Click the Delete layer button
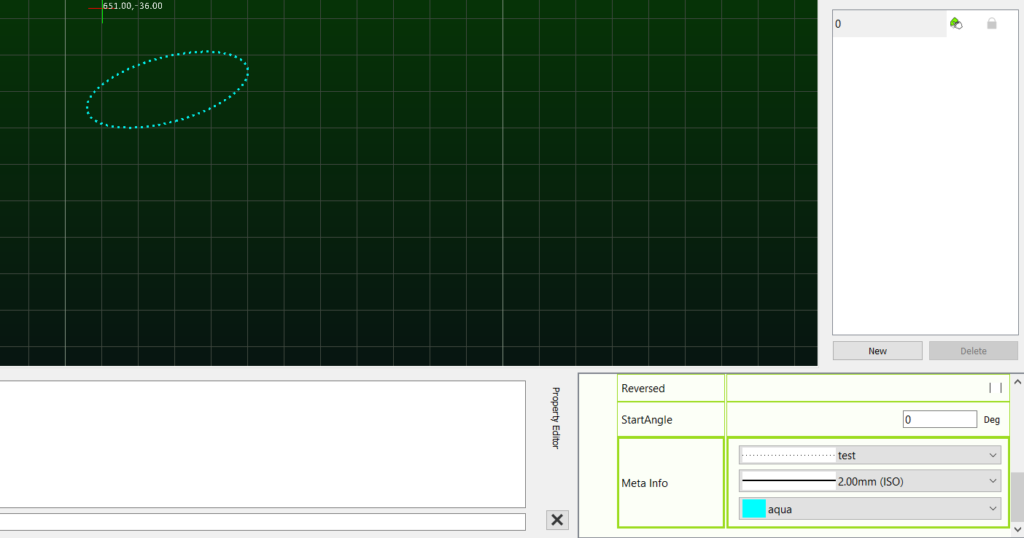The image size is (1024, 538). (x=973, y=351)
